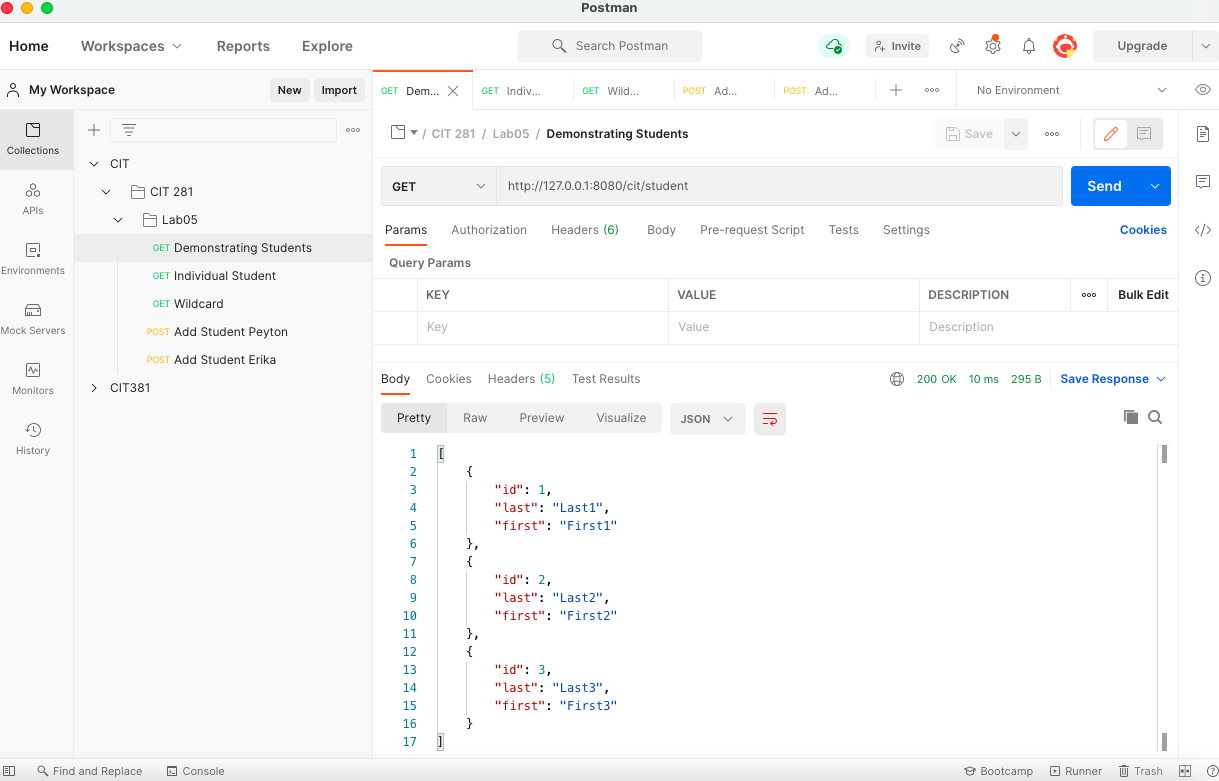Search within the response body
This screenshot has width=1219, height=781.
click(x=1155, y=417)
